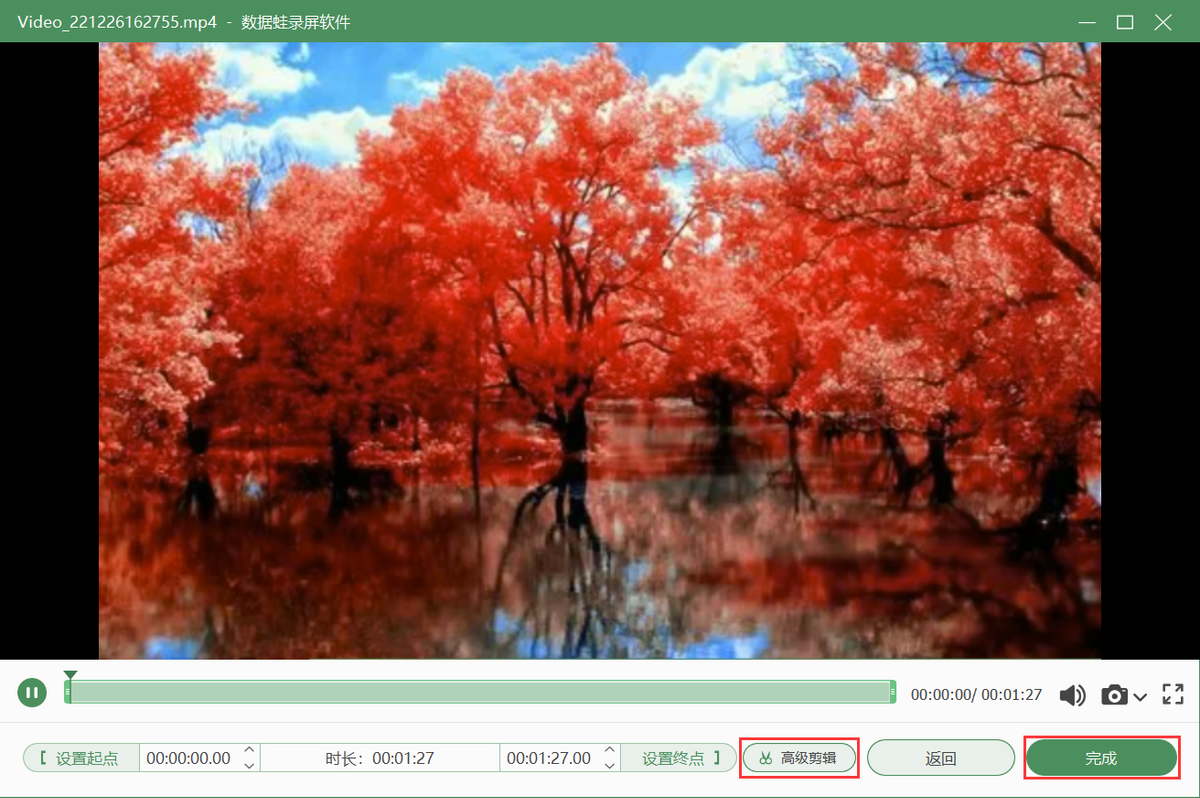The width and height of the screenshot is (1200, 798).
Task: Increase the end time with up arrow
Action: tap(610, 751)
